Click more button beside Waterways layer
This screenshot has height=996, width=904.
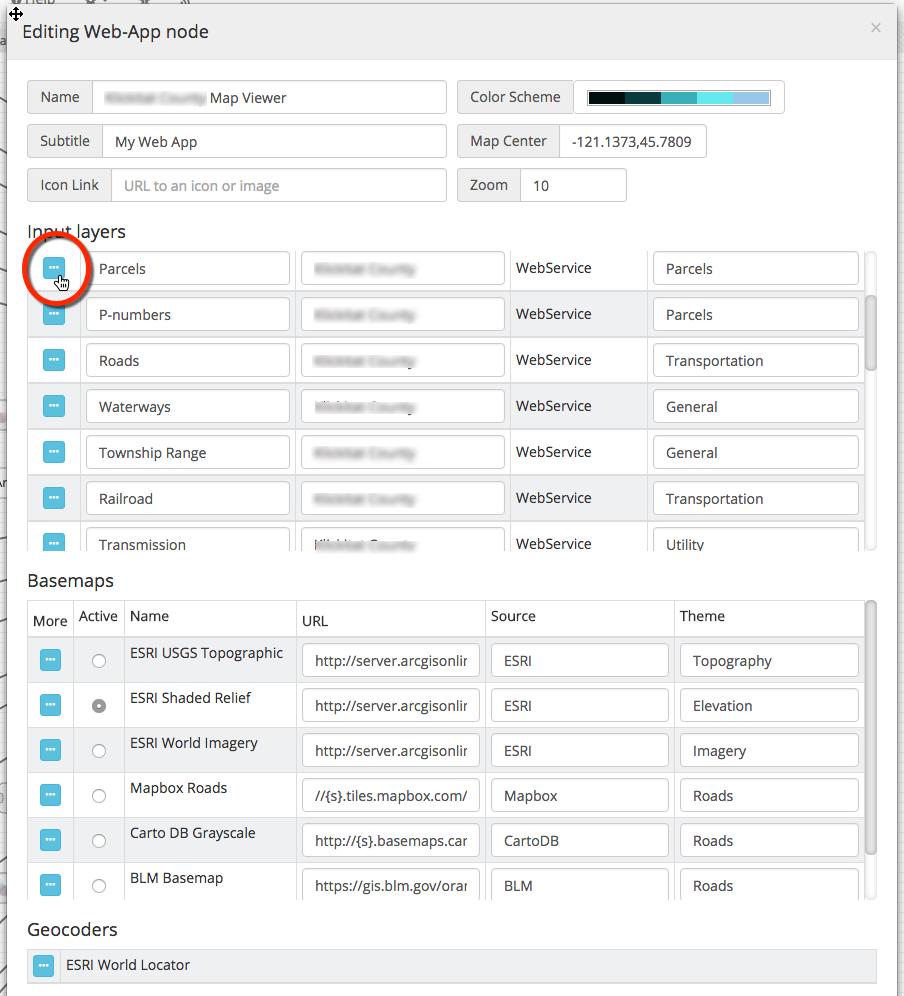[54, 406]
